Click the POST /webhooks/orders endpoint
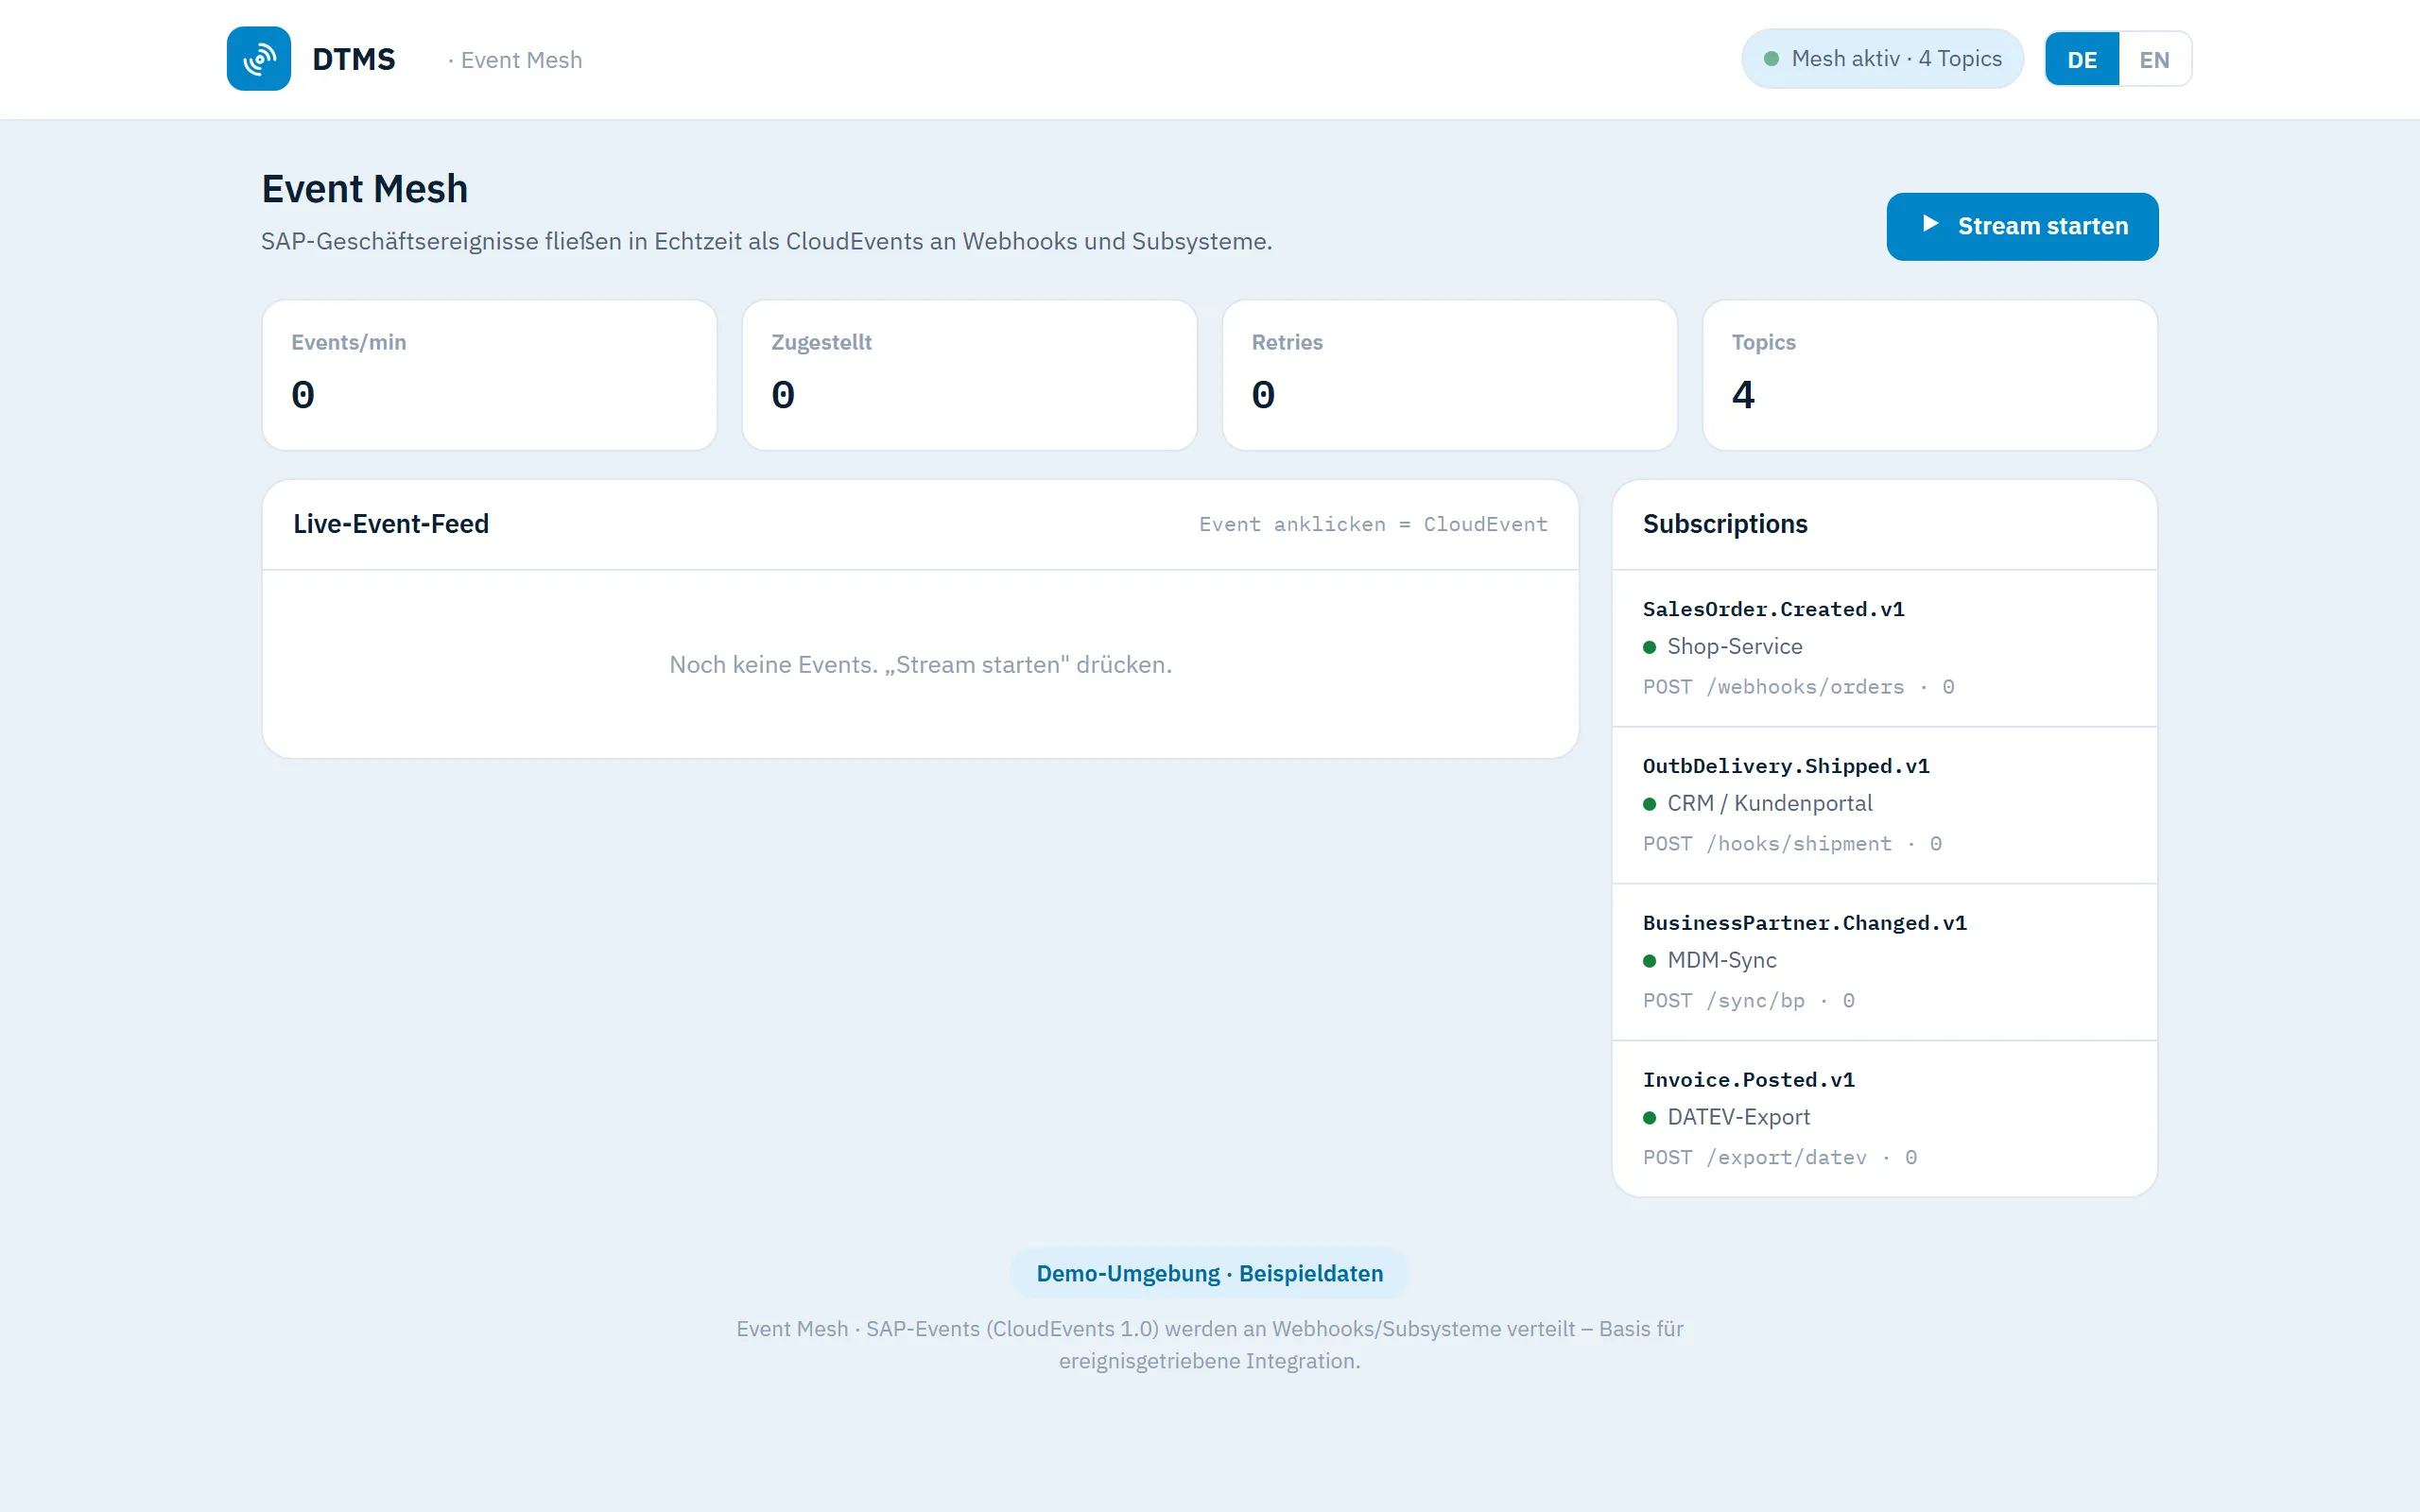Viewport: 2420px width, 1512px height. pyautogui.click(x=1774, y=687)
